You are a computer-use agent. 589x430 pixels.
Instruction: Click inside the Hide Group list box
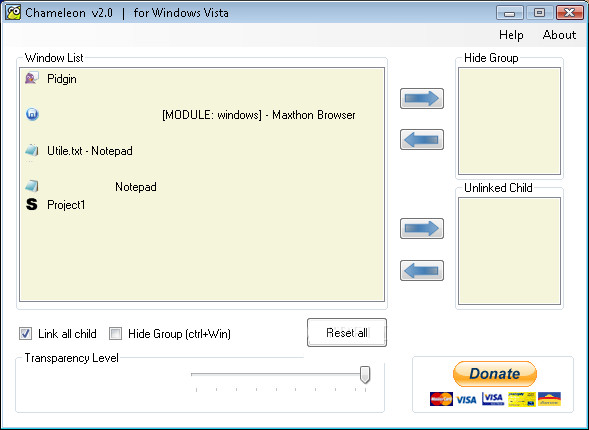[509, 121]
